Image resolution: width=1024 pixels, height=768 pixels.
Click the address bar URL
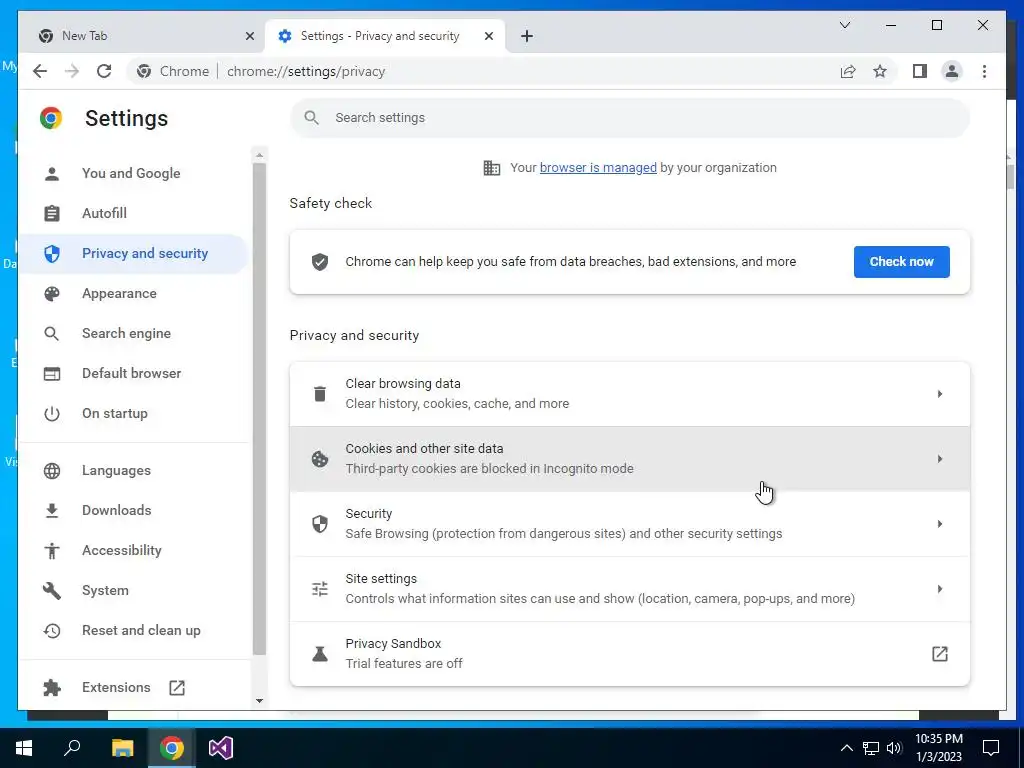click(306, 71)
